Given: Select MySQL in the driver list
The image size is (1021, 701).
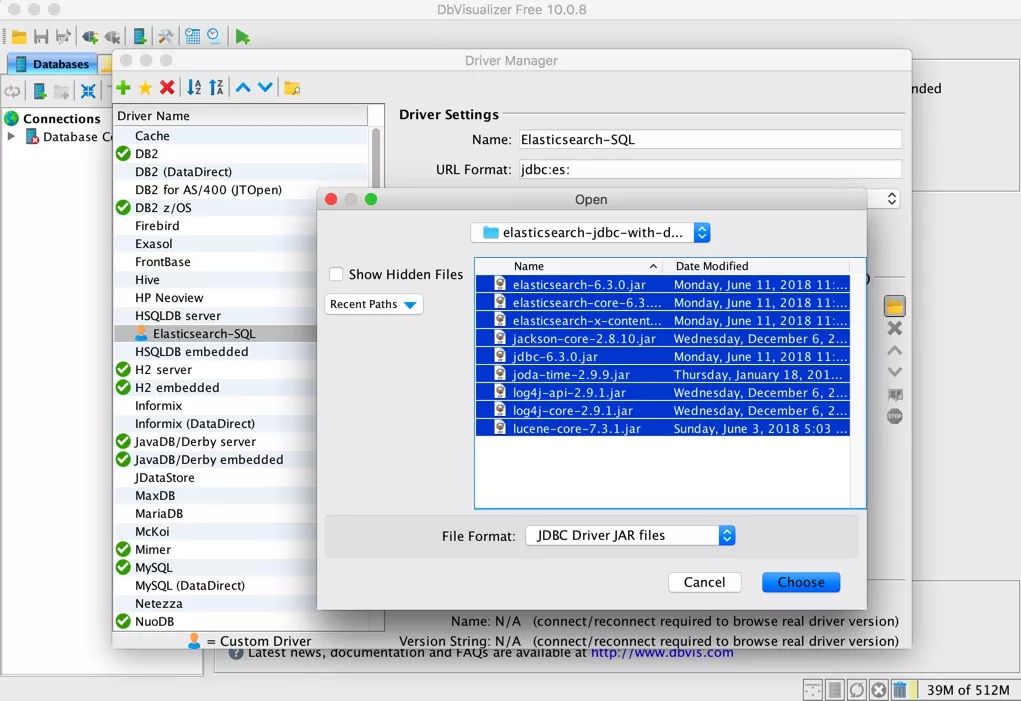Looking at the screenshot, I should pyautogui.click(x=153, y=567).
